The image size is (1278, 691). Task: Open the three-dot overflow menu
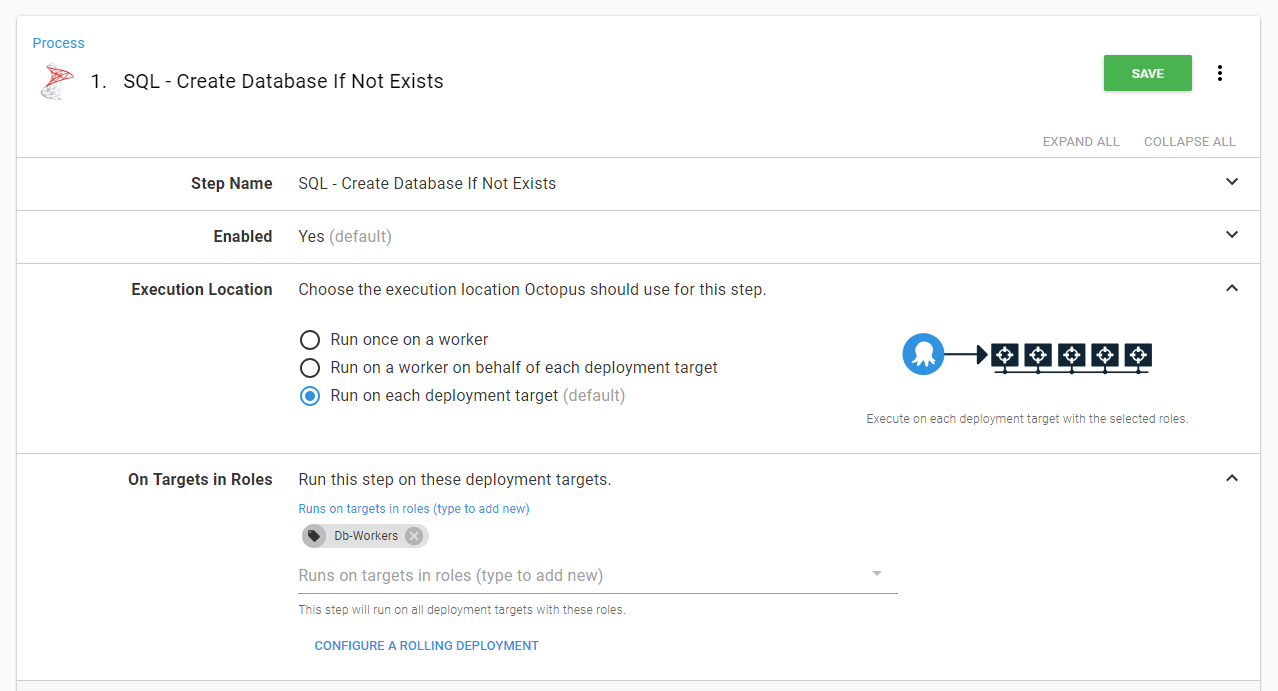(x=1219, y=73)
